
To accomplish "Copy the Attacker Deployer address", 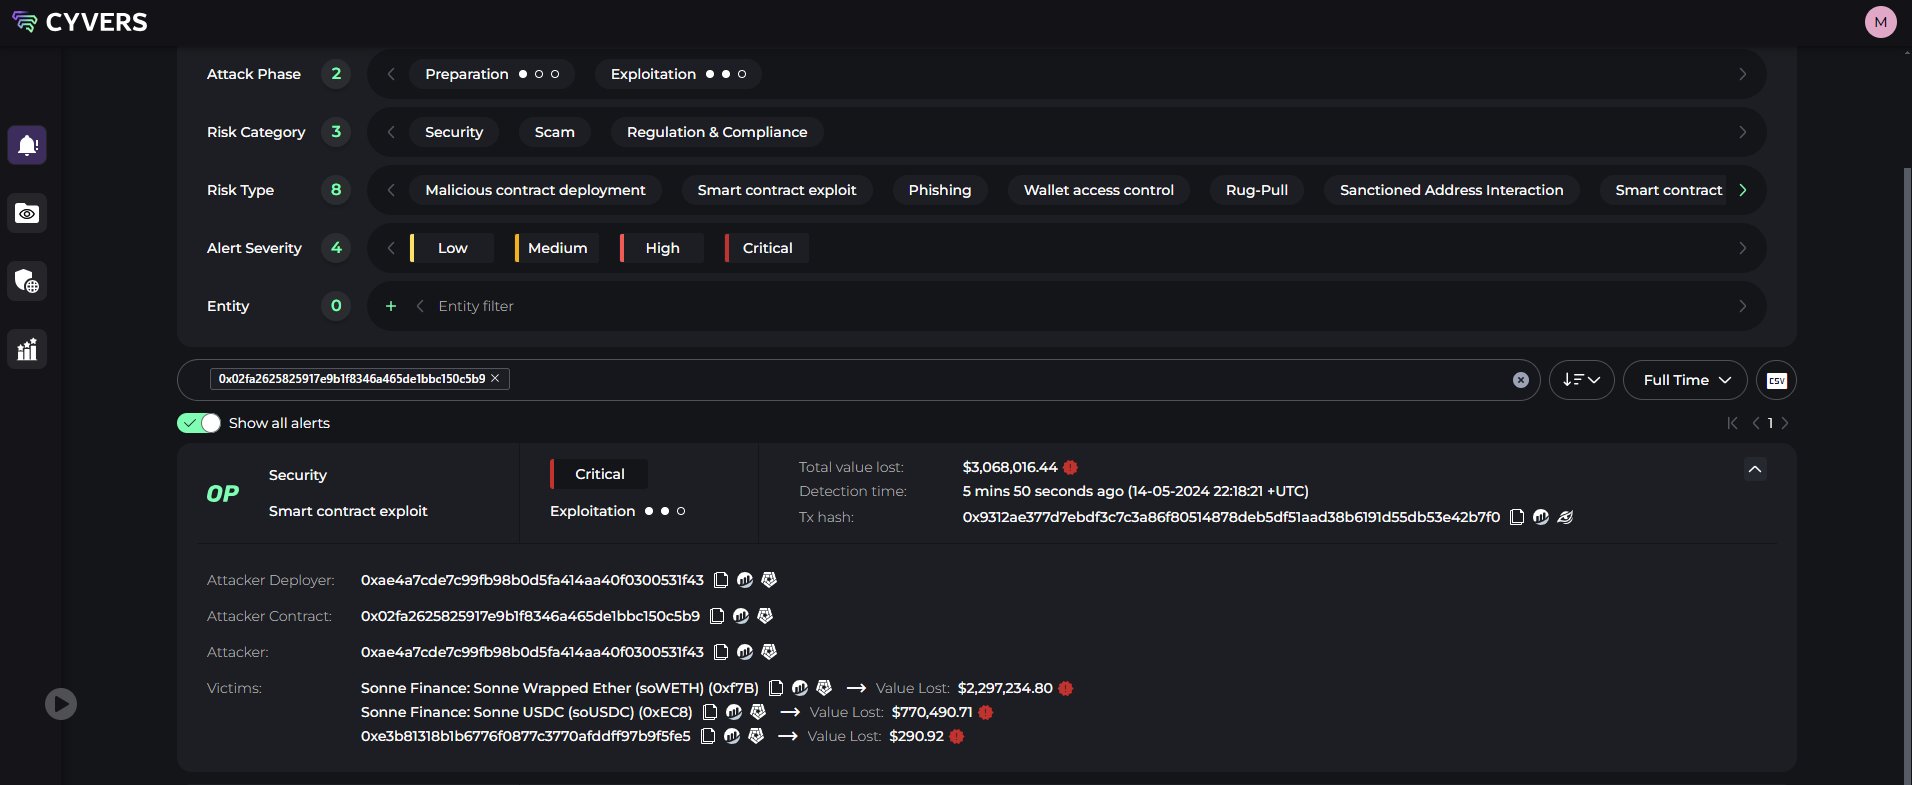I will 720,580.
